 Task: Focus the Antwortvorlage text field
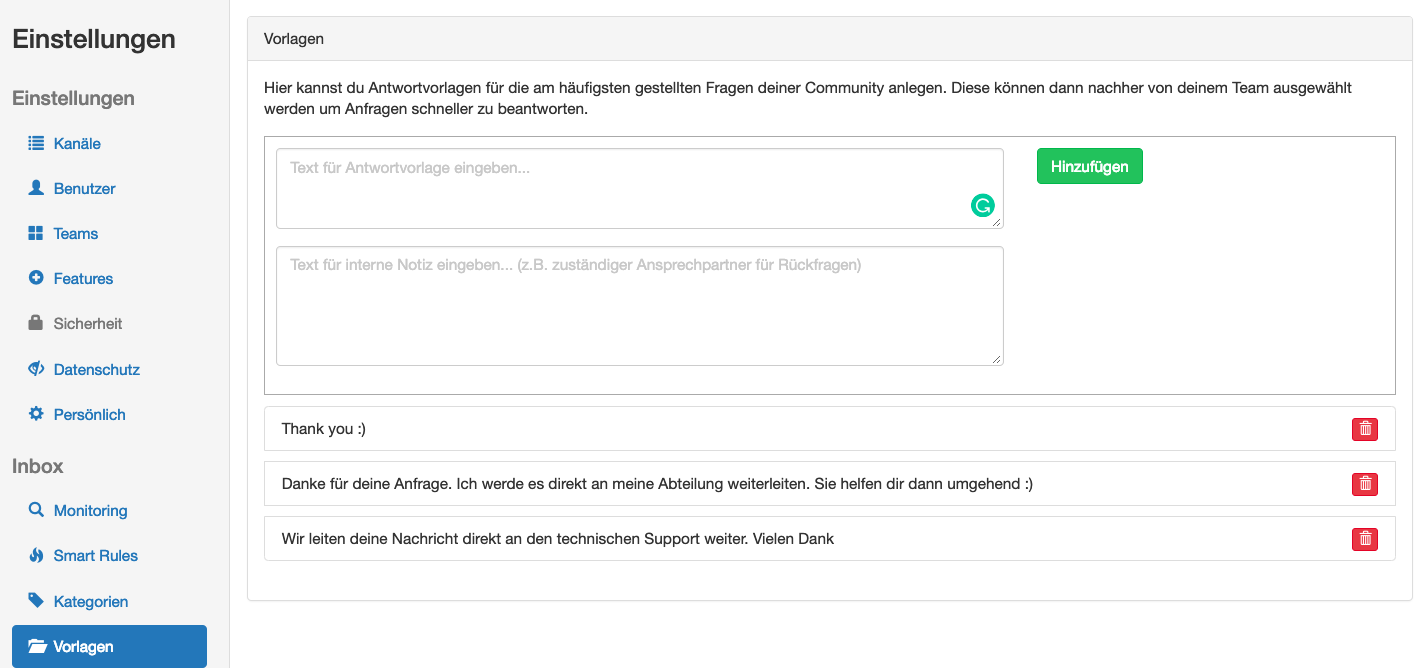[620, 188]
